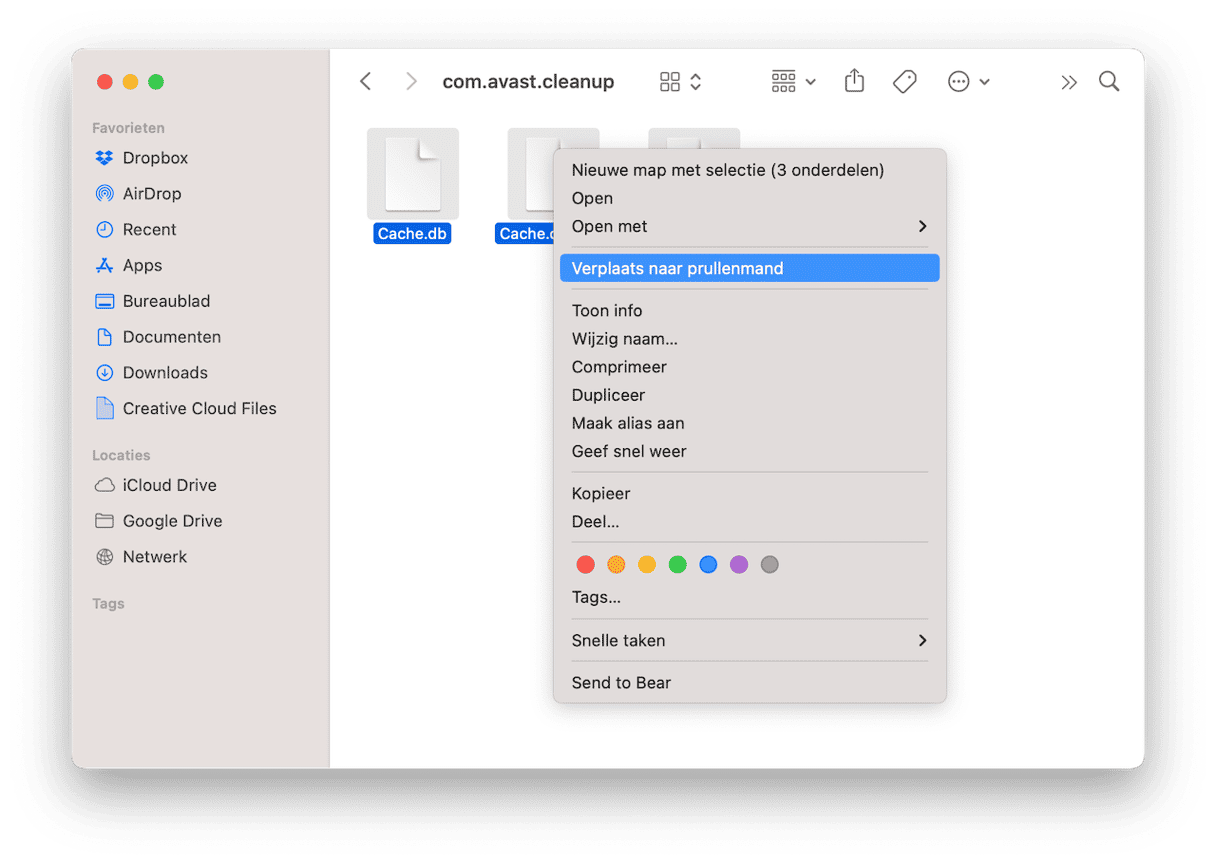Open the search magnifier icon
Screen dimensions: 1216x863
(1109, 82)
